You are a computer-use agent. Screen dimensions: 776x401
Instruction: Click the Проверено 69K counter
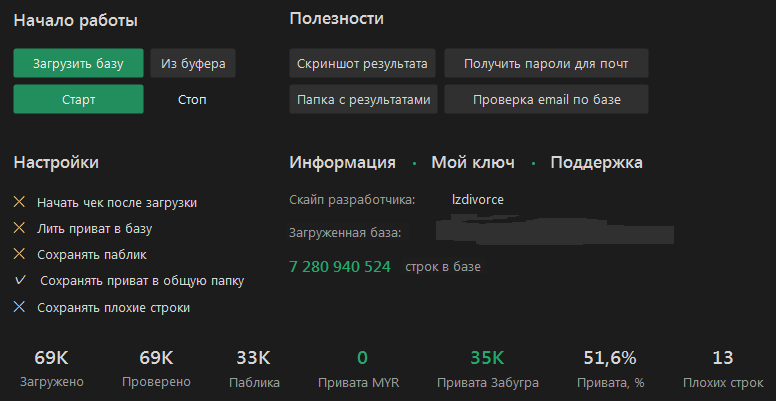point(156,369)
